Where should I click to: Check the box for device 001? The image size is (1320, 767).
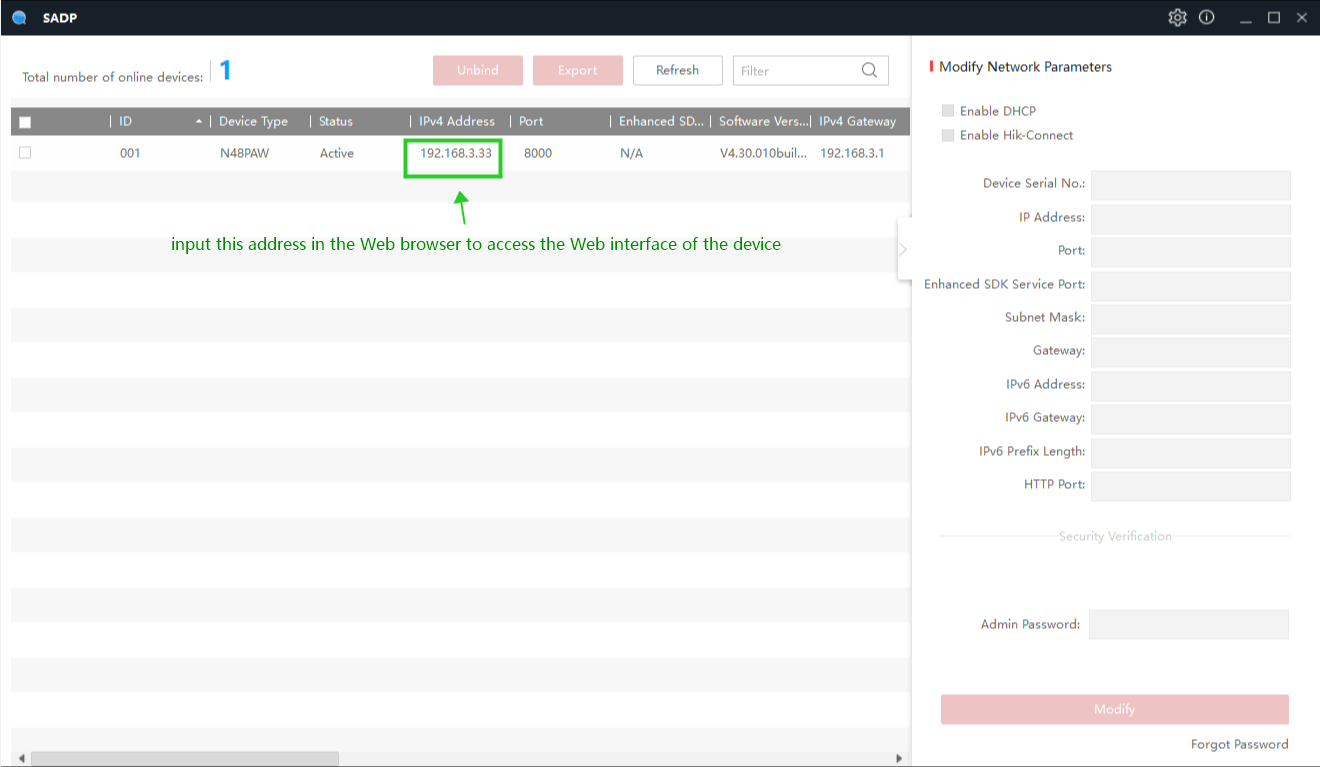pyautogui.click(x=25, y=153)
